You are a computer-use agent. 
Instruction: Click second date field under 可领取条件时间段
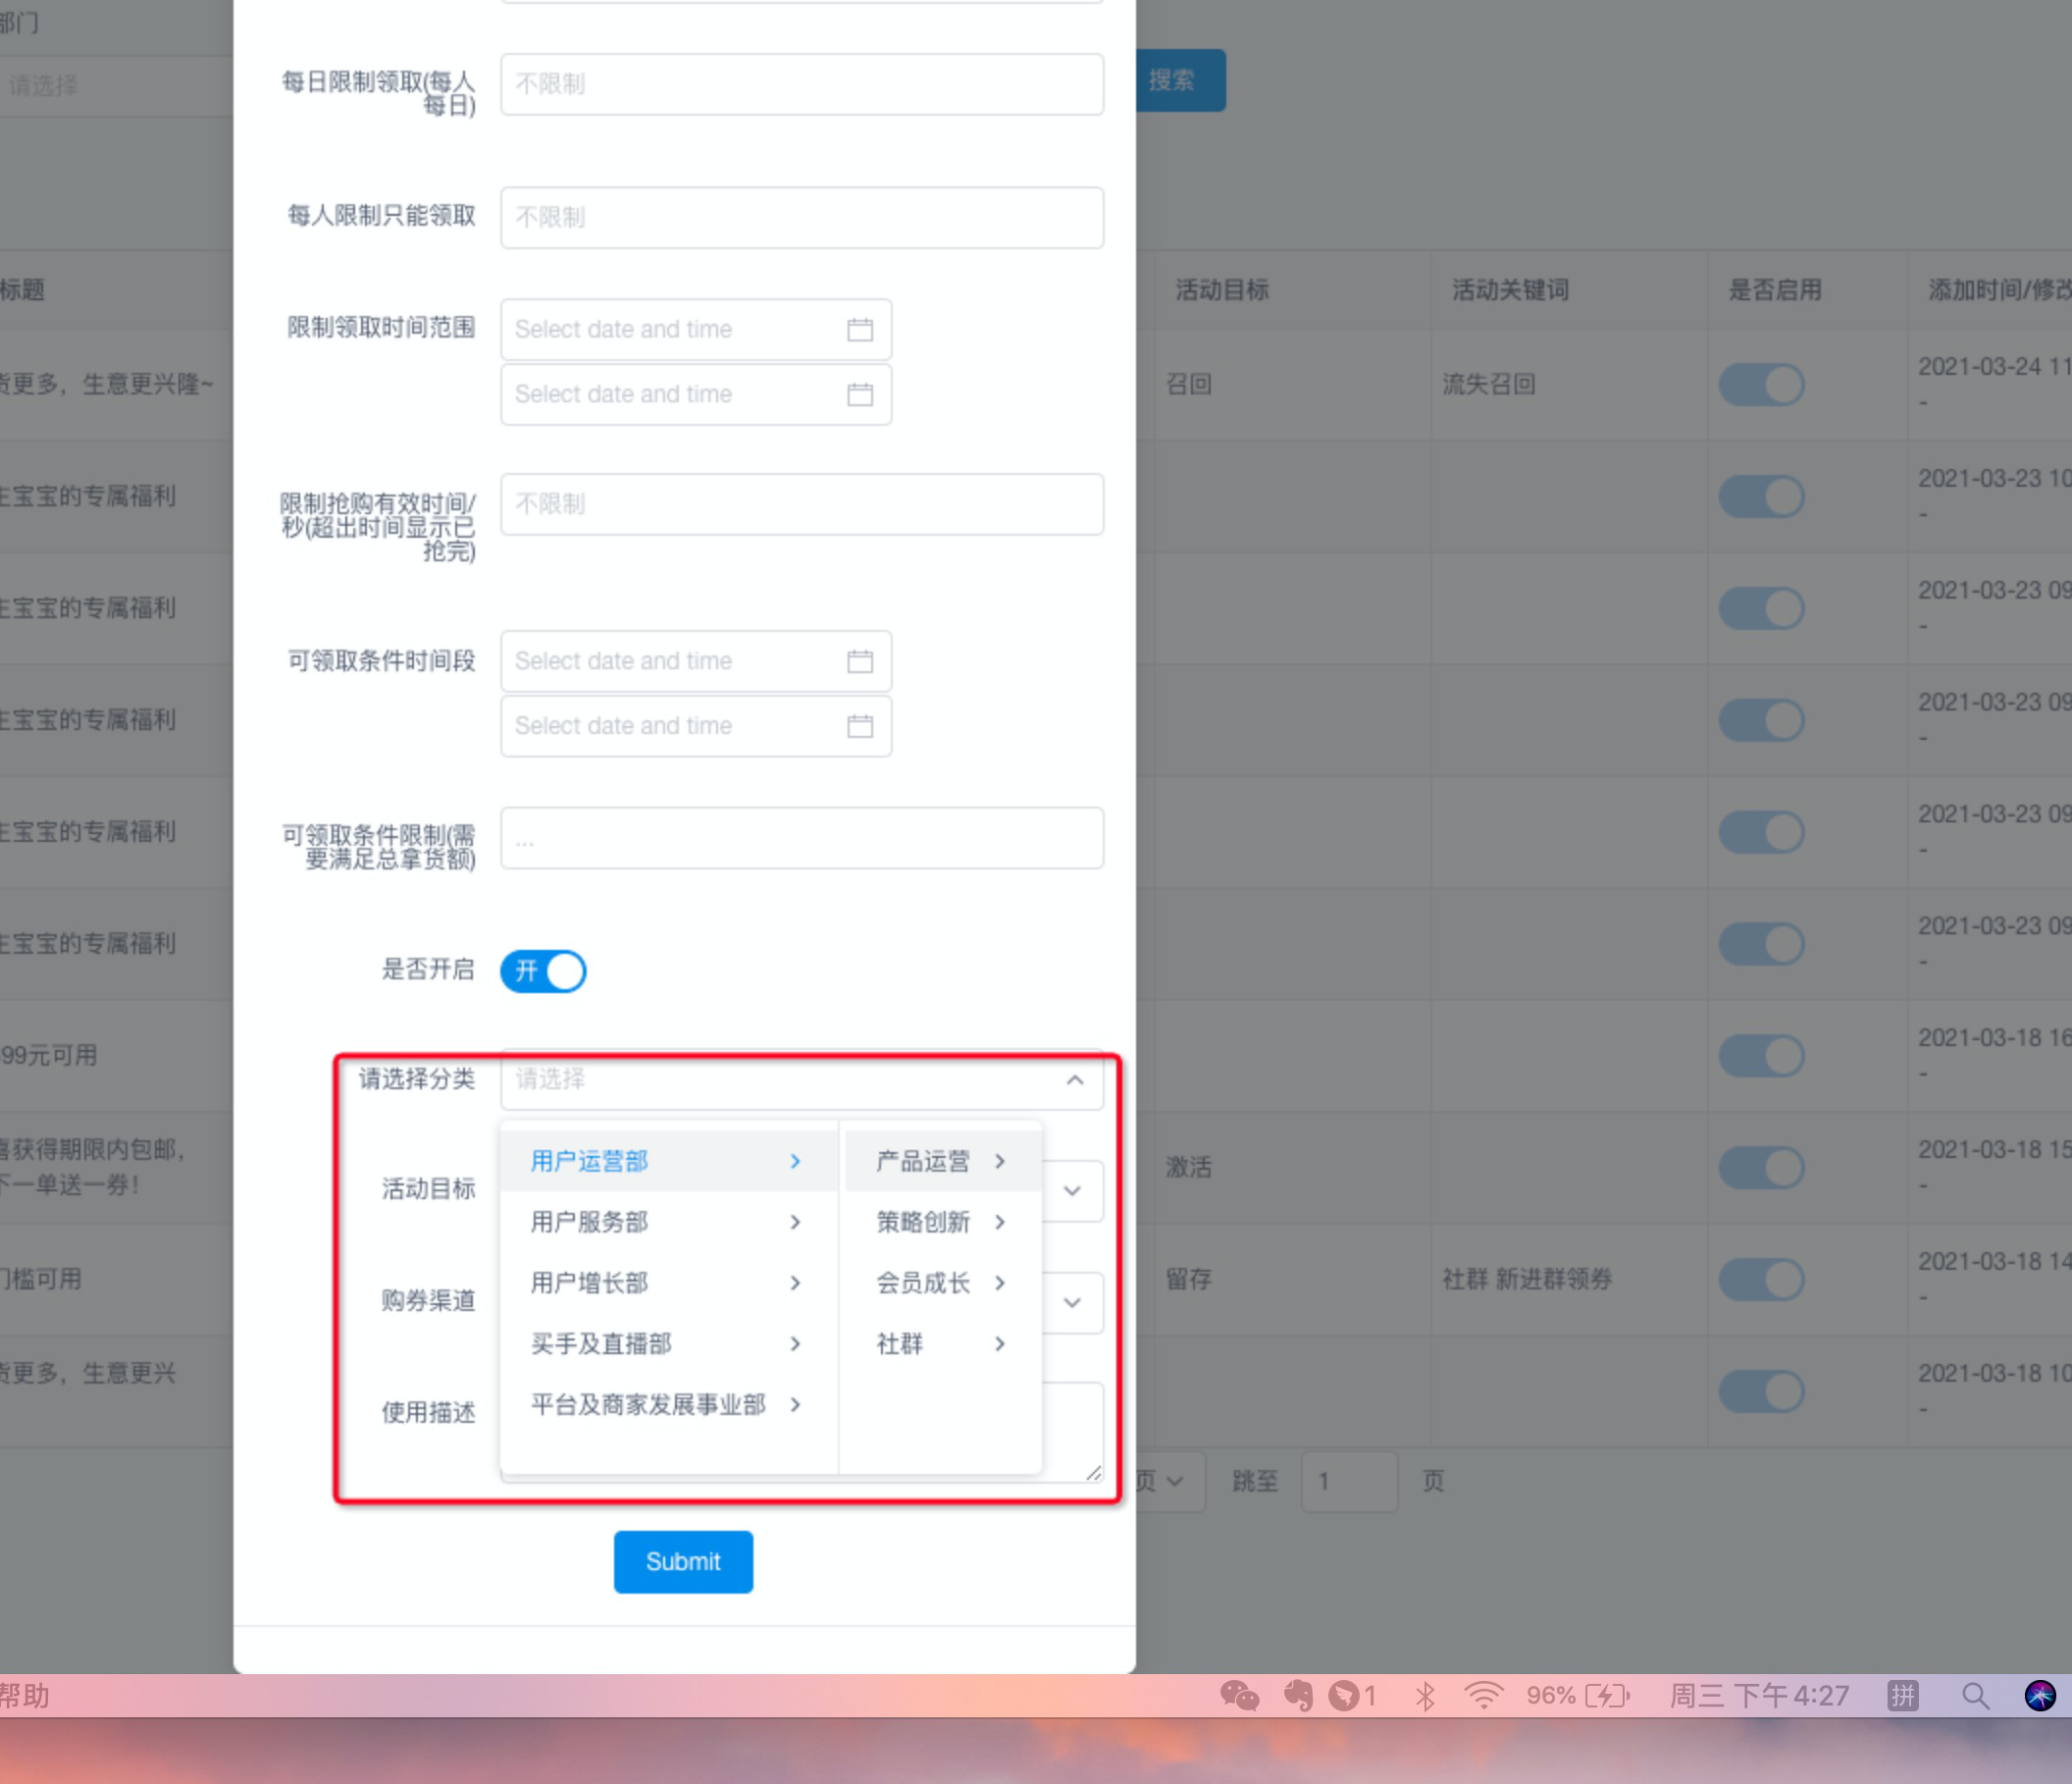696,726
